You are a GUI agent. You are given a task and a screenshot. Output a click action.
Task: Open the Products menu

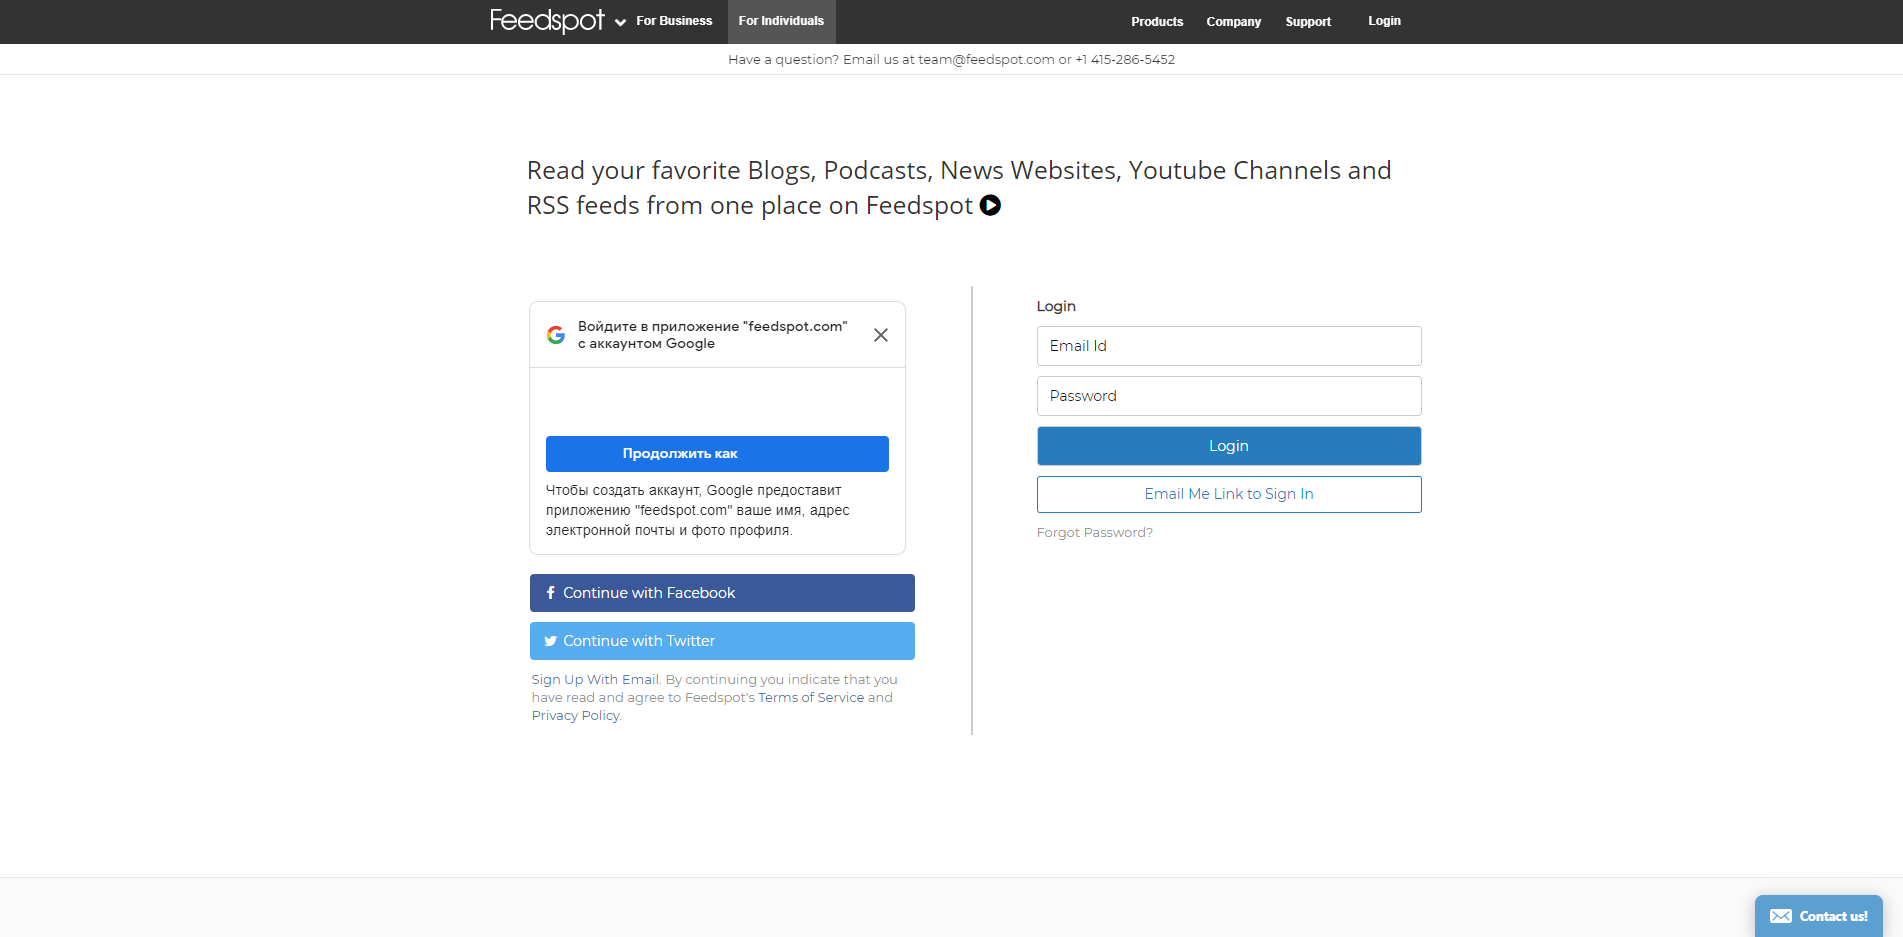[x=1157, y=21]
